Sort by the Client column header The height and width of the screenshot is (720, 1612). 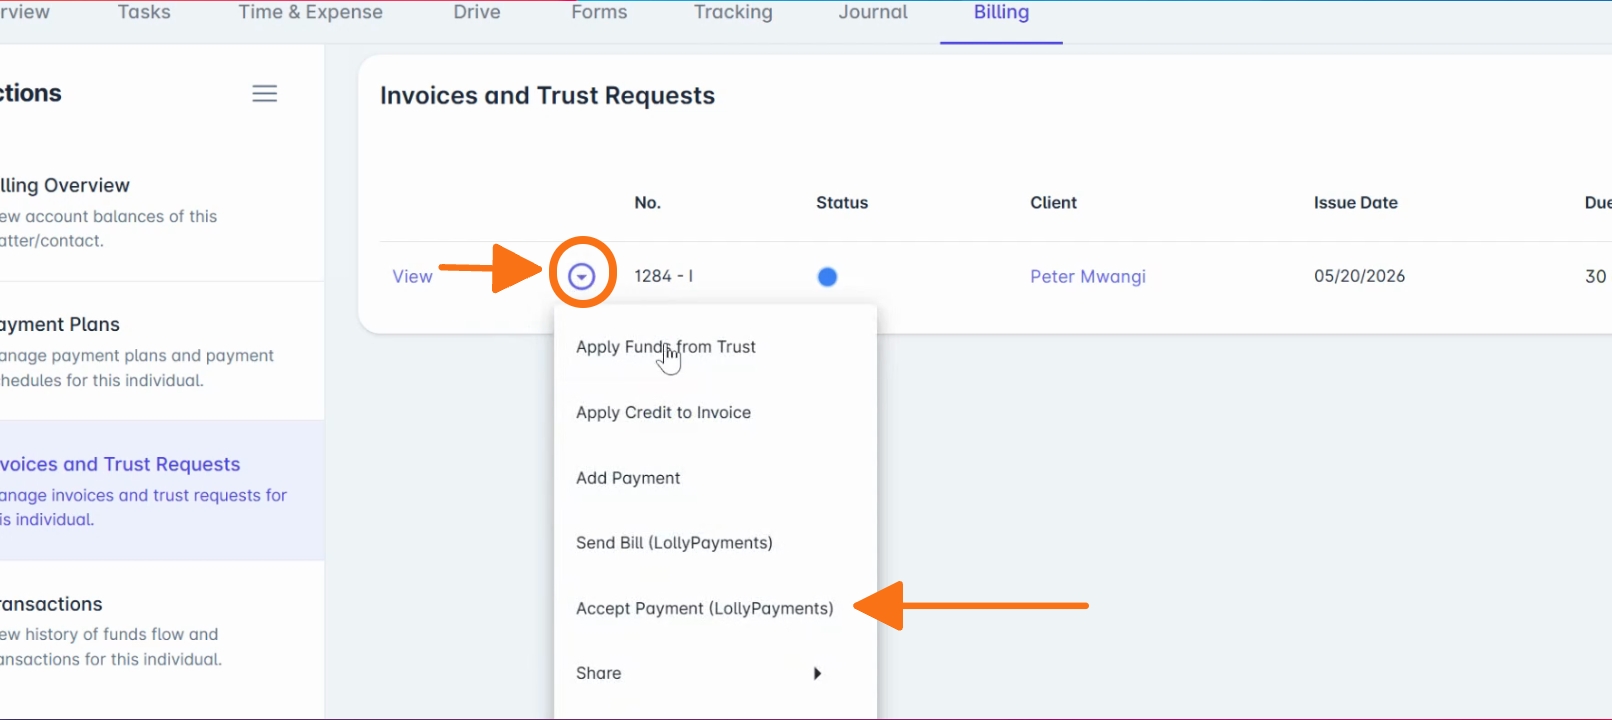point(1053,203)
